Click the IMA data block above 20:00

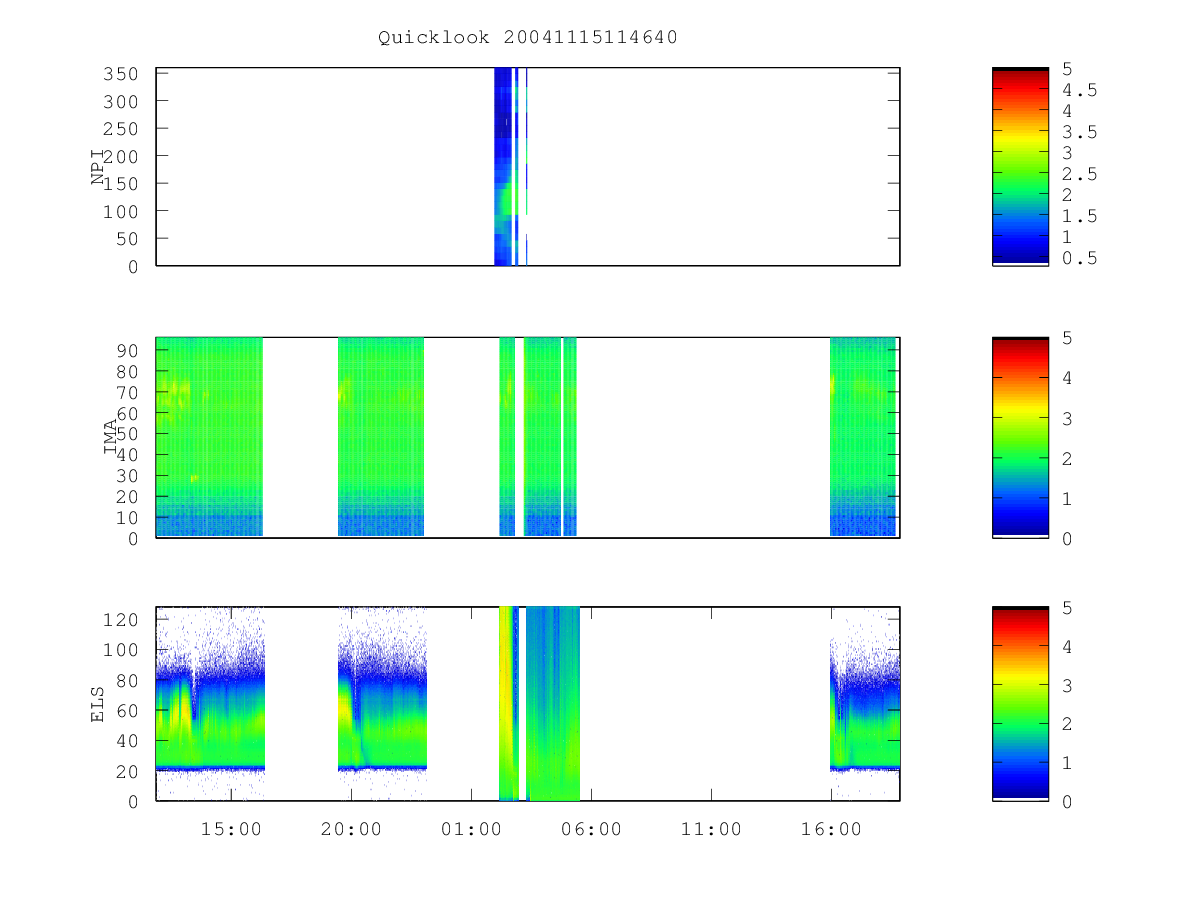coord(381,437)
